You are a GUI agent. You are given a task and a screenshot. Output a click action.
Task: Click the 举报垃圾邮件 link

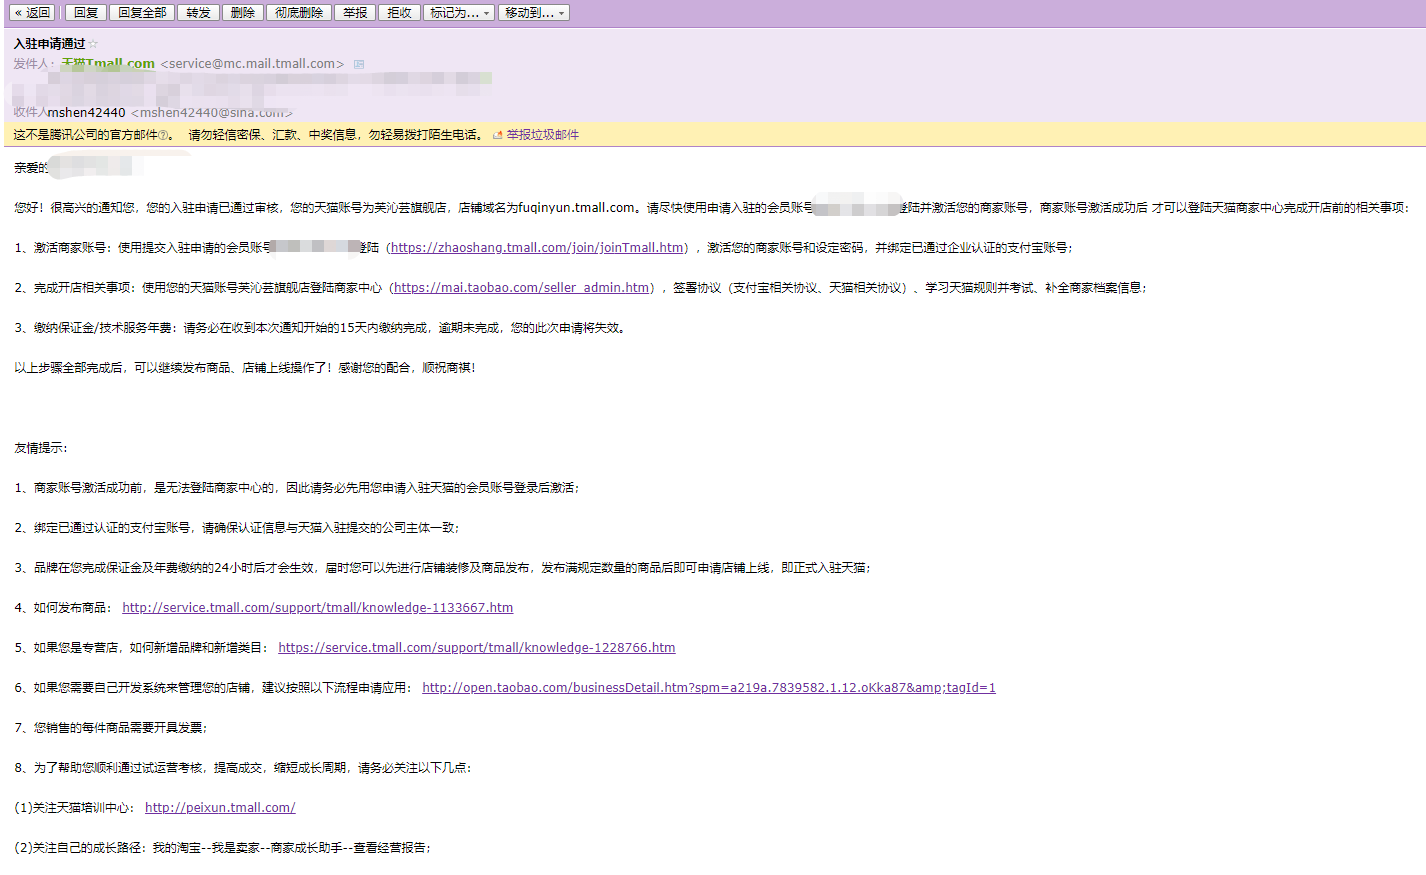point(542,135)
